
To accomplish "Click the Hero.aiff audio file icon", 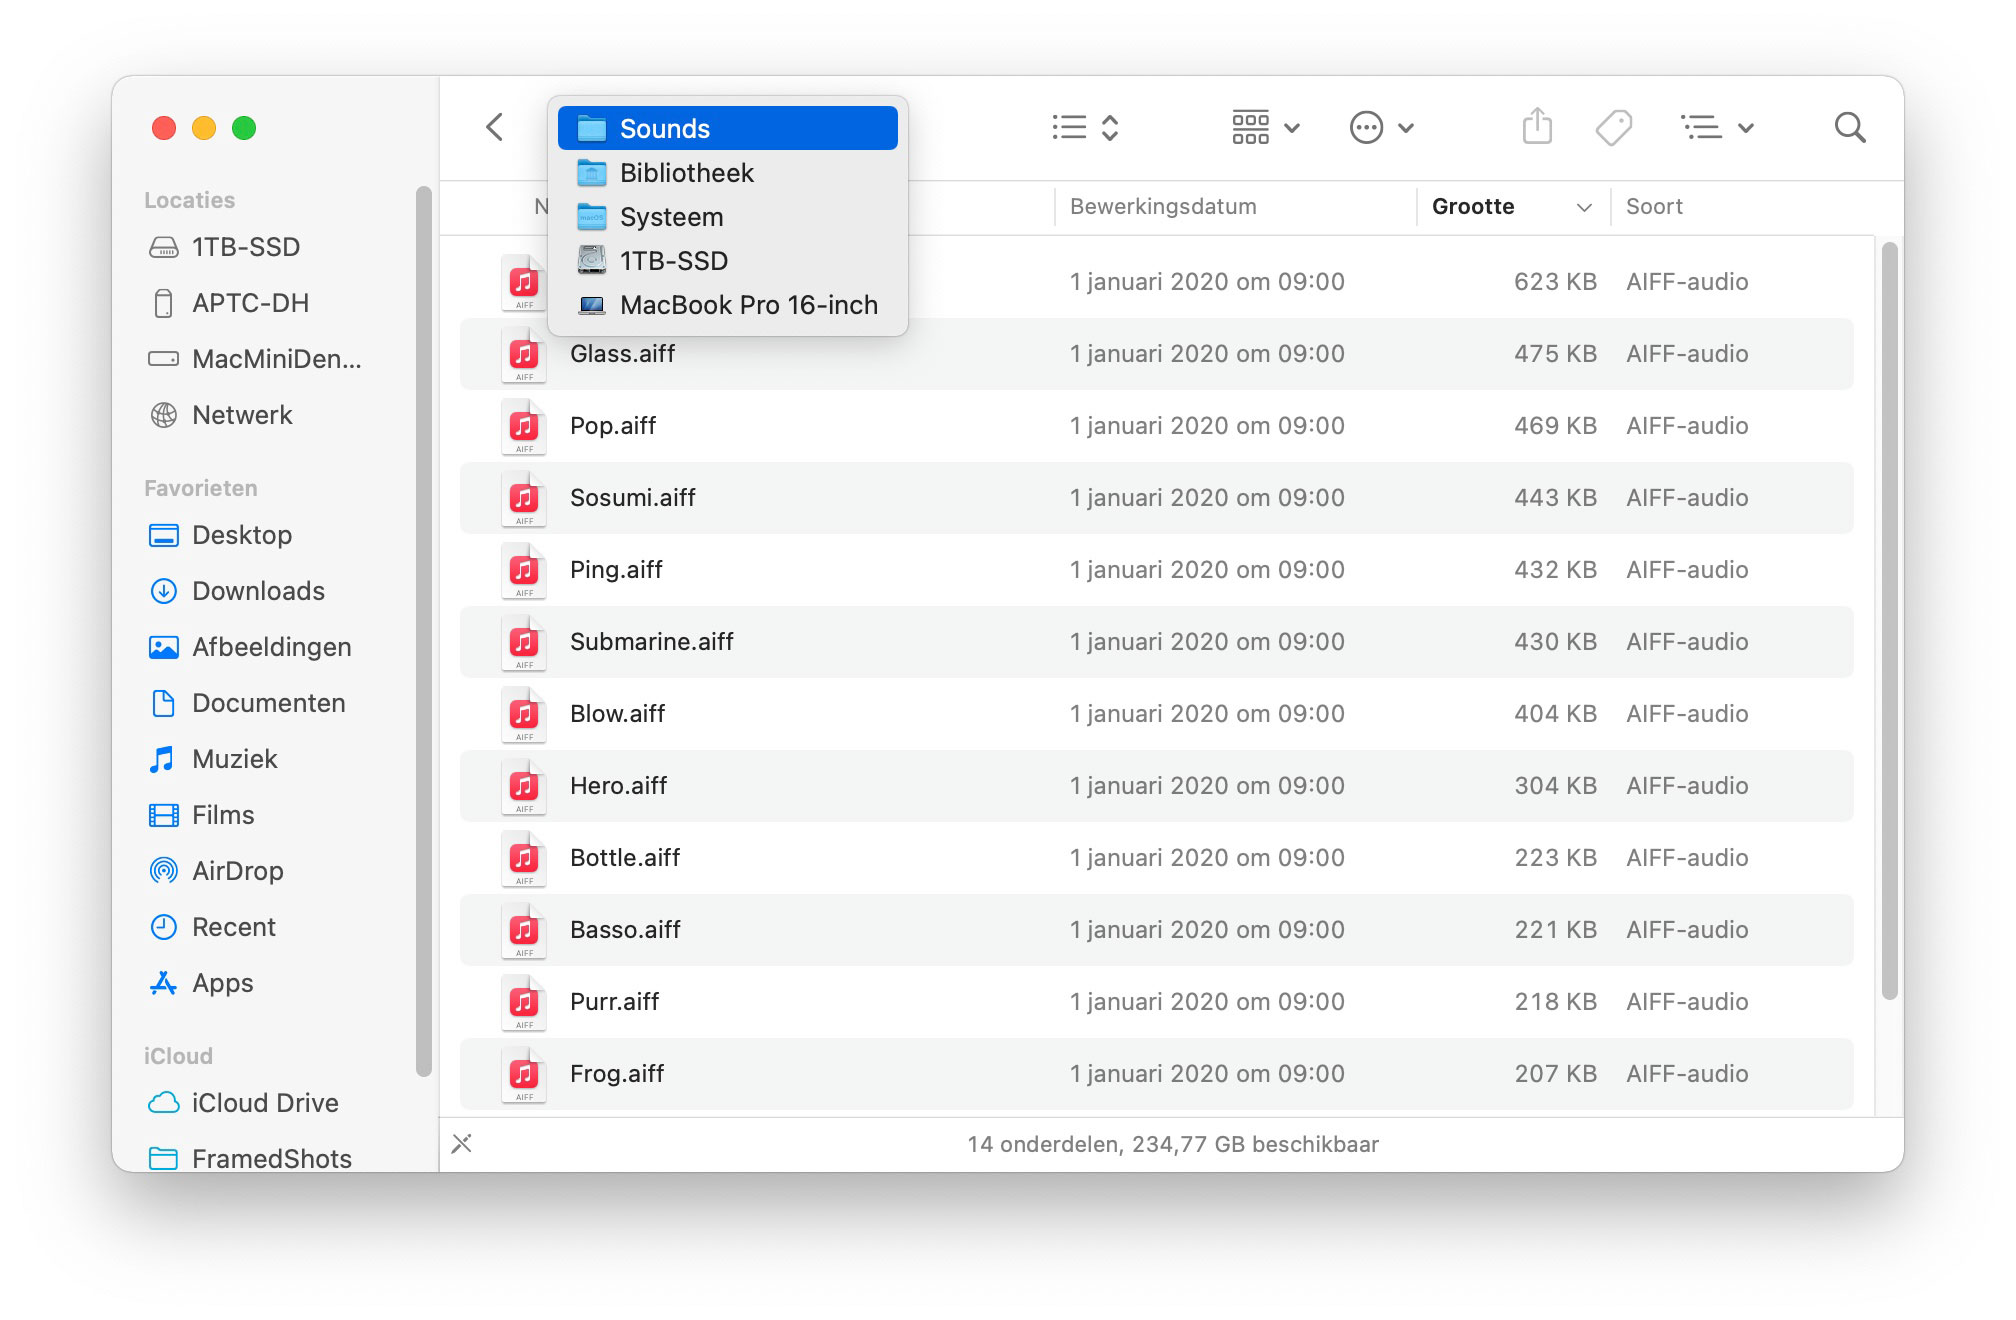I will 524,787.
